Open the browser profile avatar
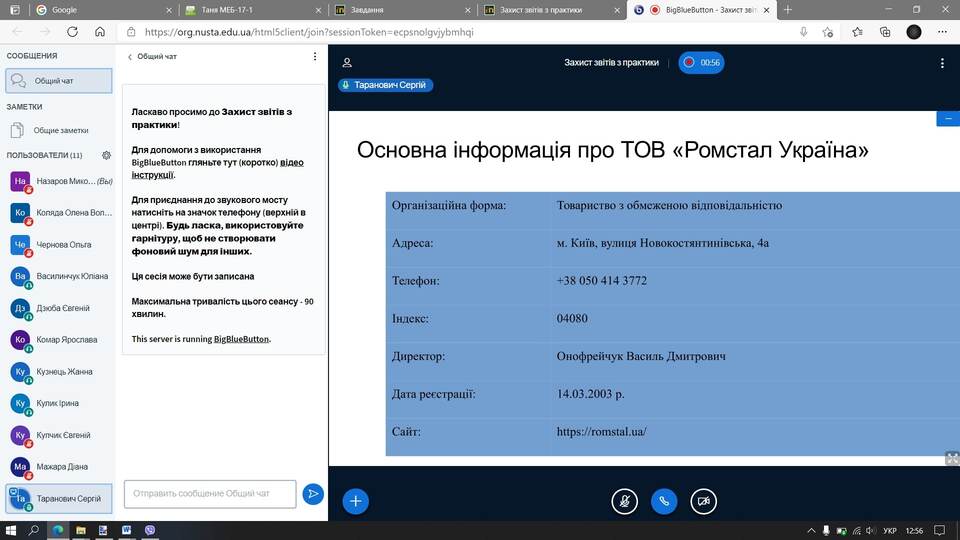This screenshot has width=960, height=540. pos(914,32)
